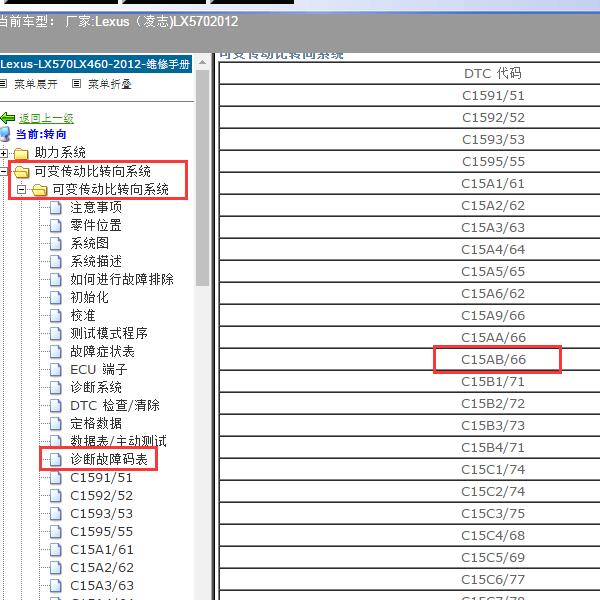600x600 pixels.
Task: Open the ECU 端子 document icon
Action: (x=56, y=370)
